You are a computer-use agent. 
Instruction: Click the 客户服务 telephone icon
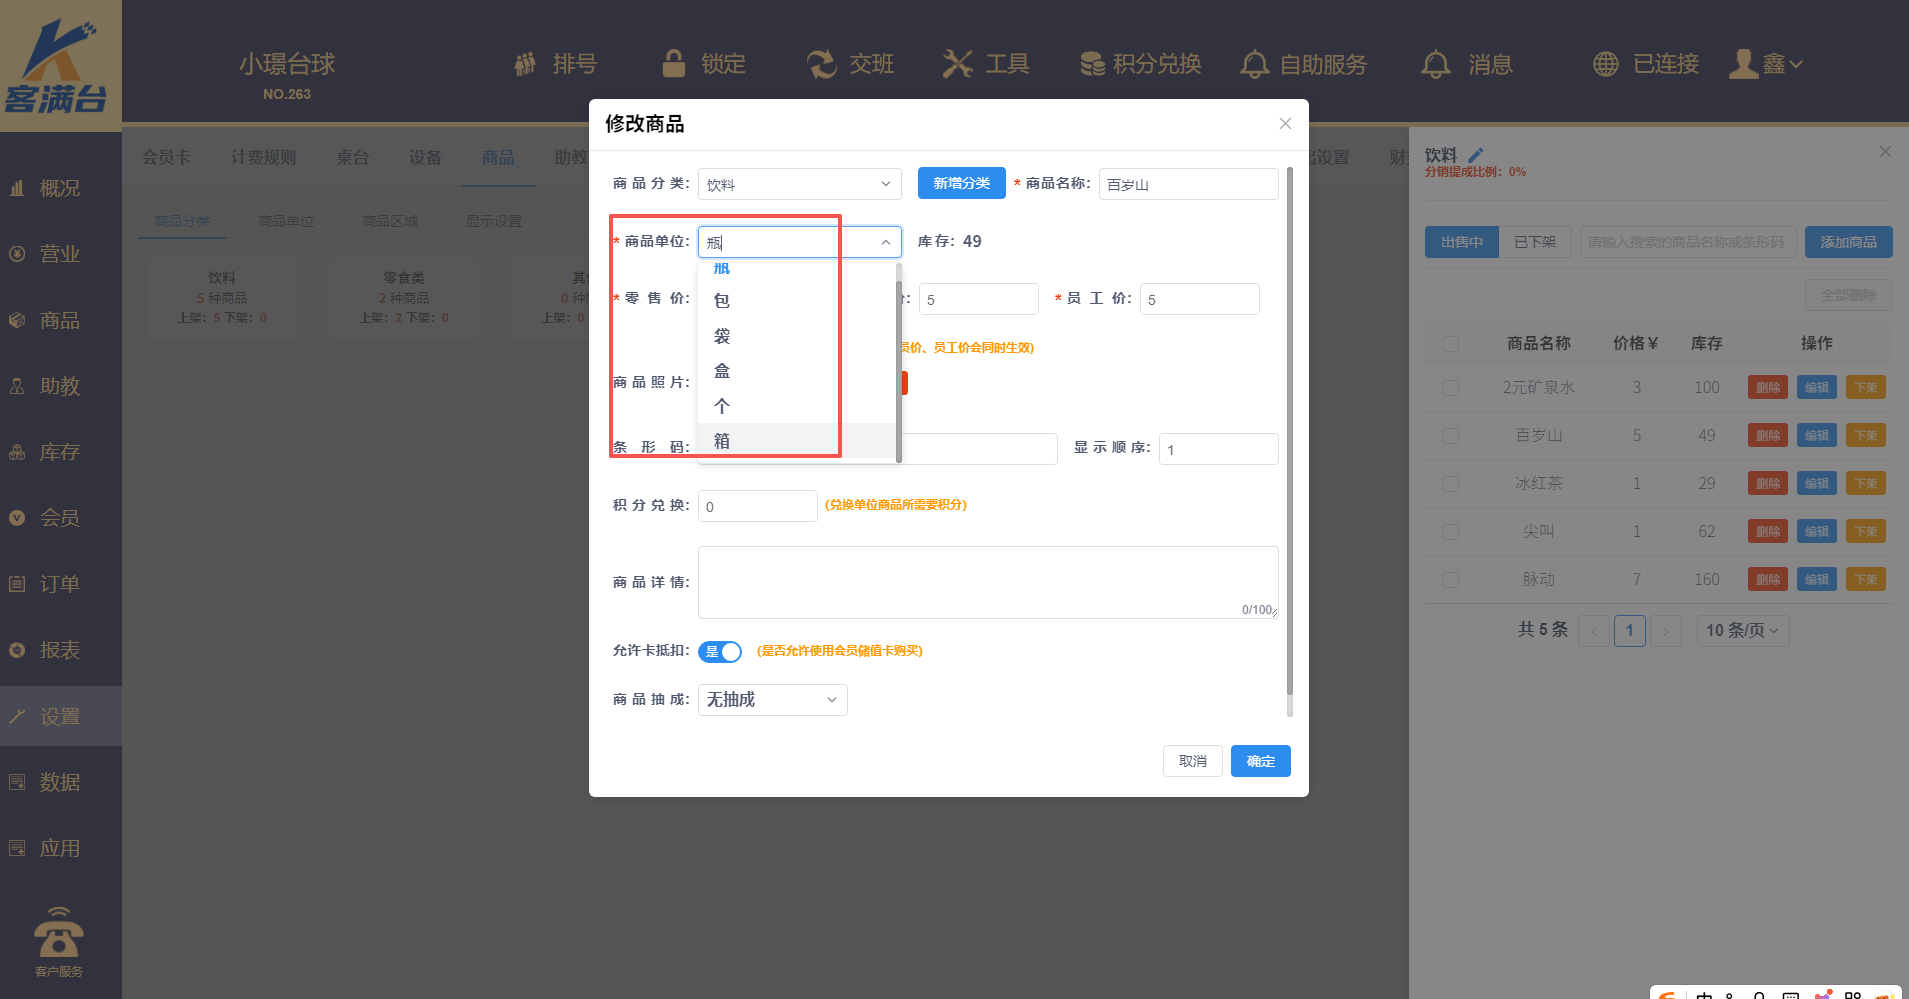59,933
